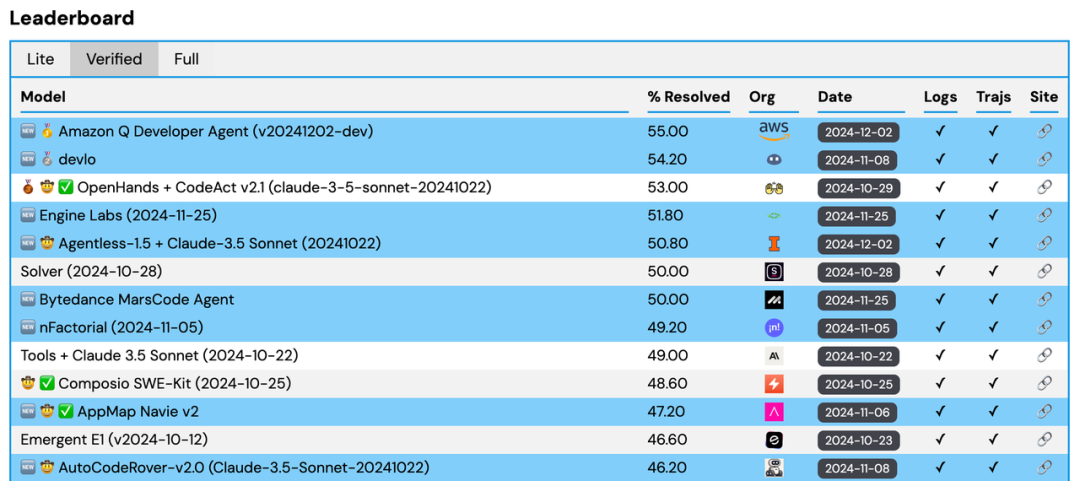
Task: Click the devlo org logo
Action: pos(774,159)
